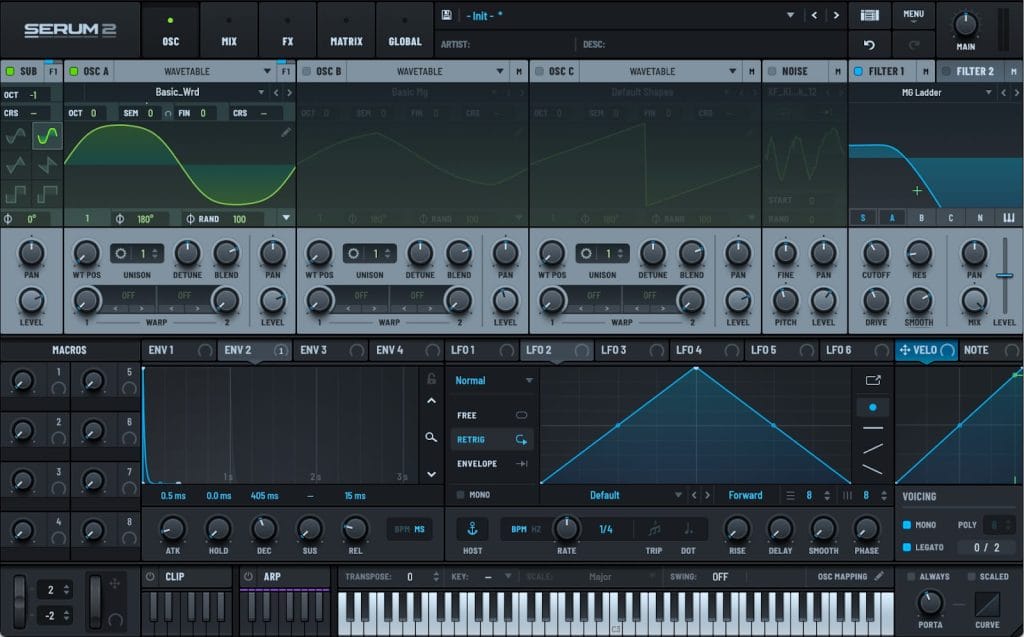Viewport: 1024px width, 637px height.
Task: Click the save preset floppy disk icon
Action: pyautogui.click(x=446, y=15)
